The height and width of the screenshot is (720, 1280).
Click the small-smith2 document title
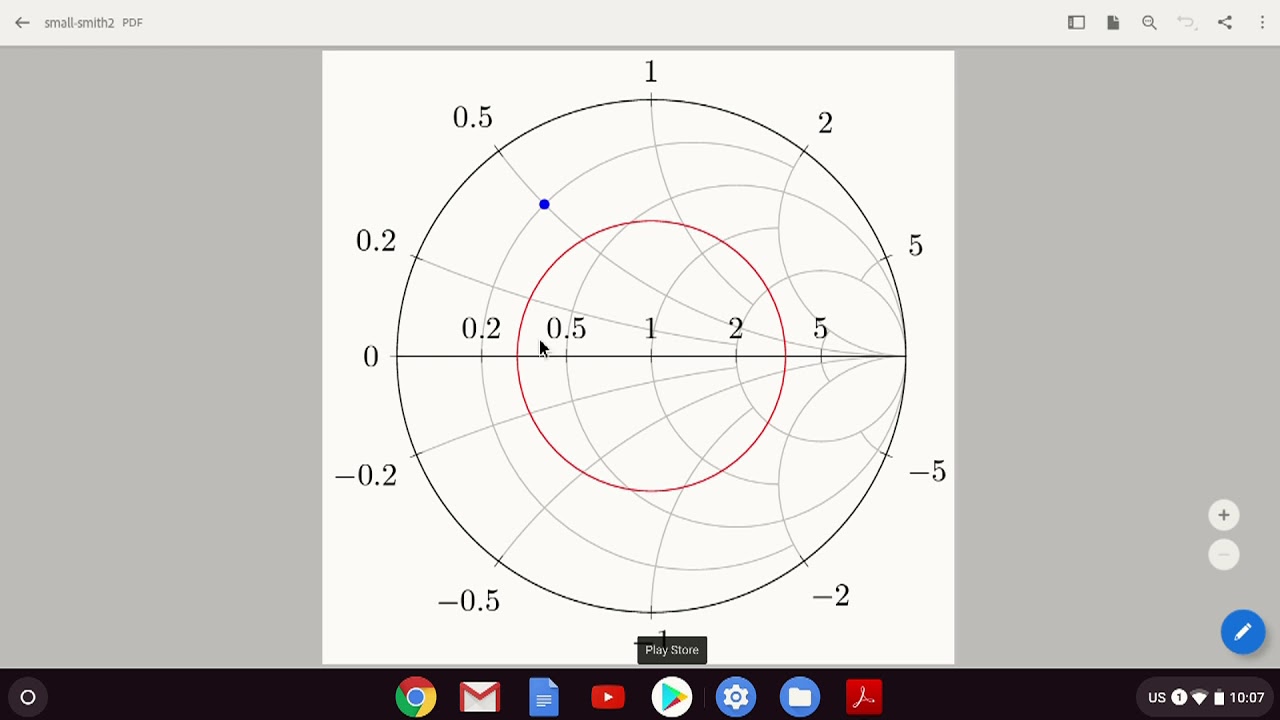pos(79,22)
